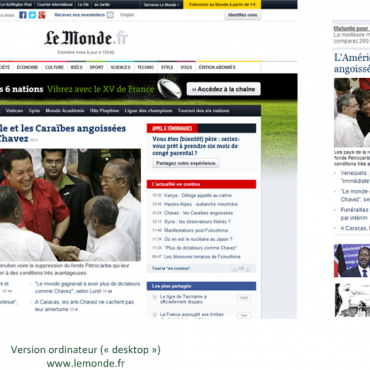Select the ÉDITION ABONNÉS tab
The width and height of the screenshot is (370, 370).
217,67
